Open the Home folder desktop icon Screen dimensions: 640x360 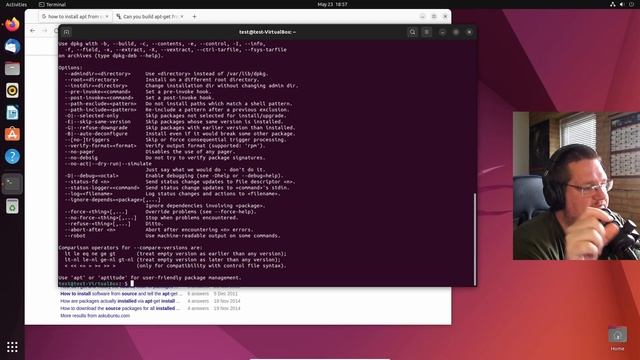pos(617,338)
